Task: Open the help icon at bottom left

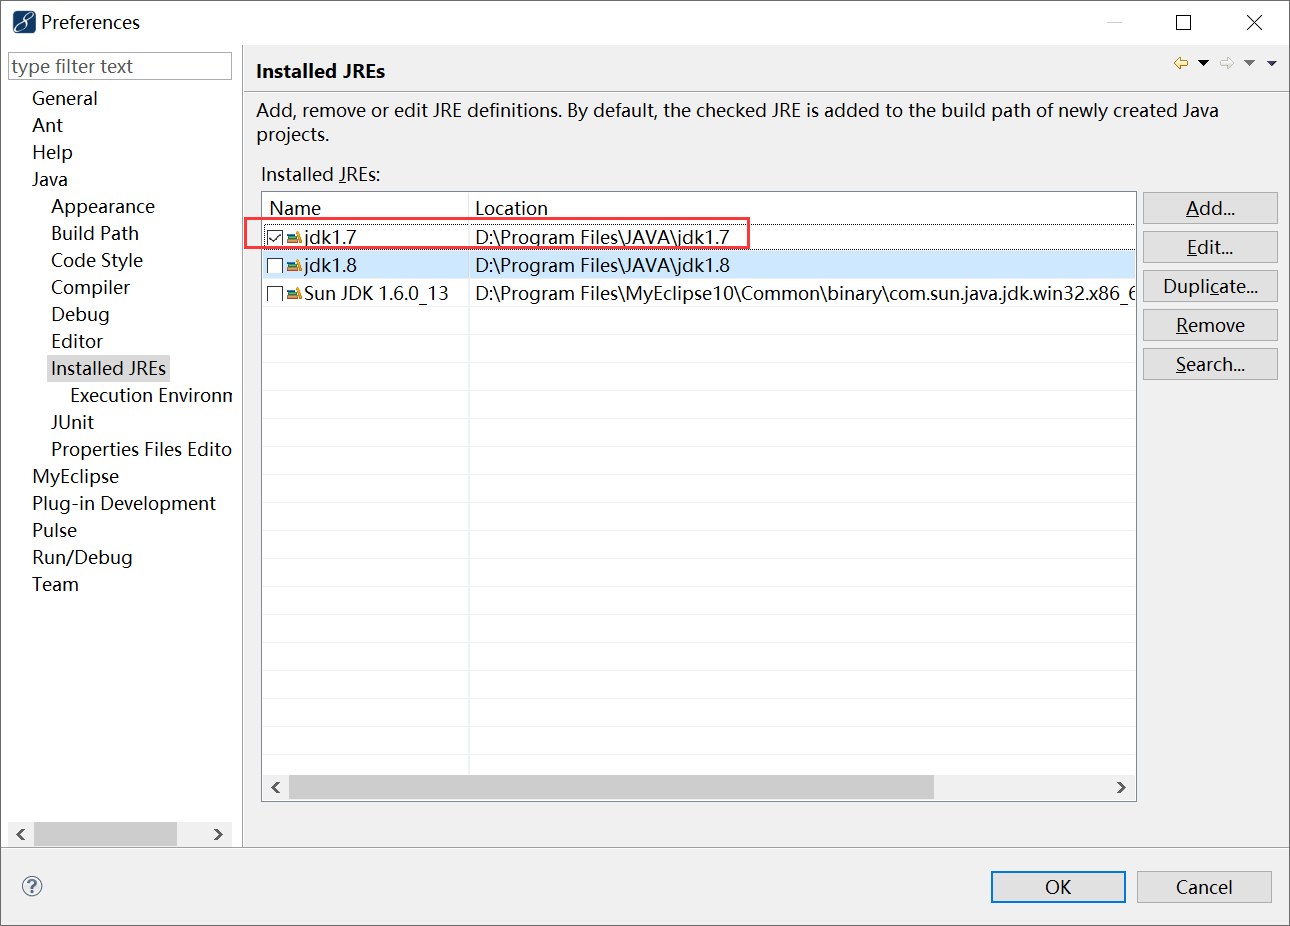Action: pos(31,886)
